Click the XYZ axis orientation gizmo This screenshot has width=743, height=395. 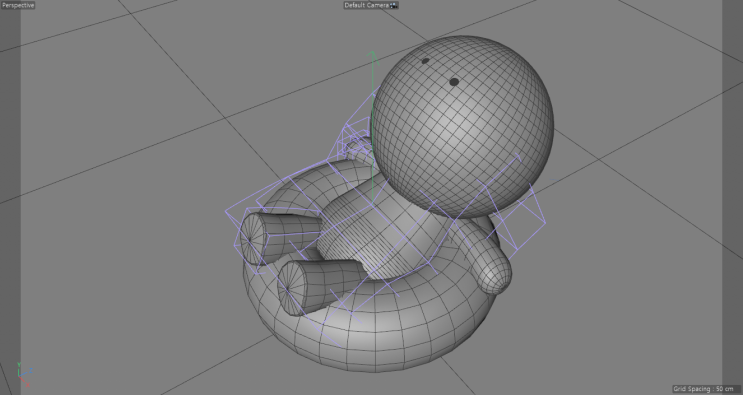tap(24, 375)
